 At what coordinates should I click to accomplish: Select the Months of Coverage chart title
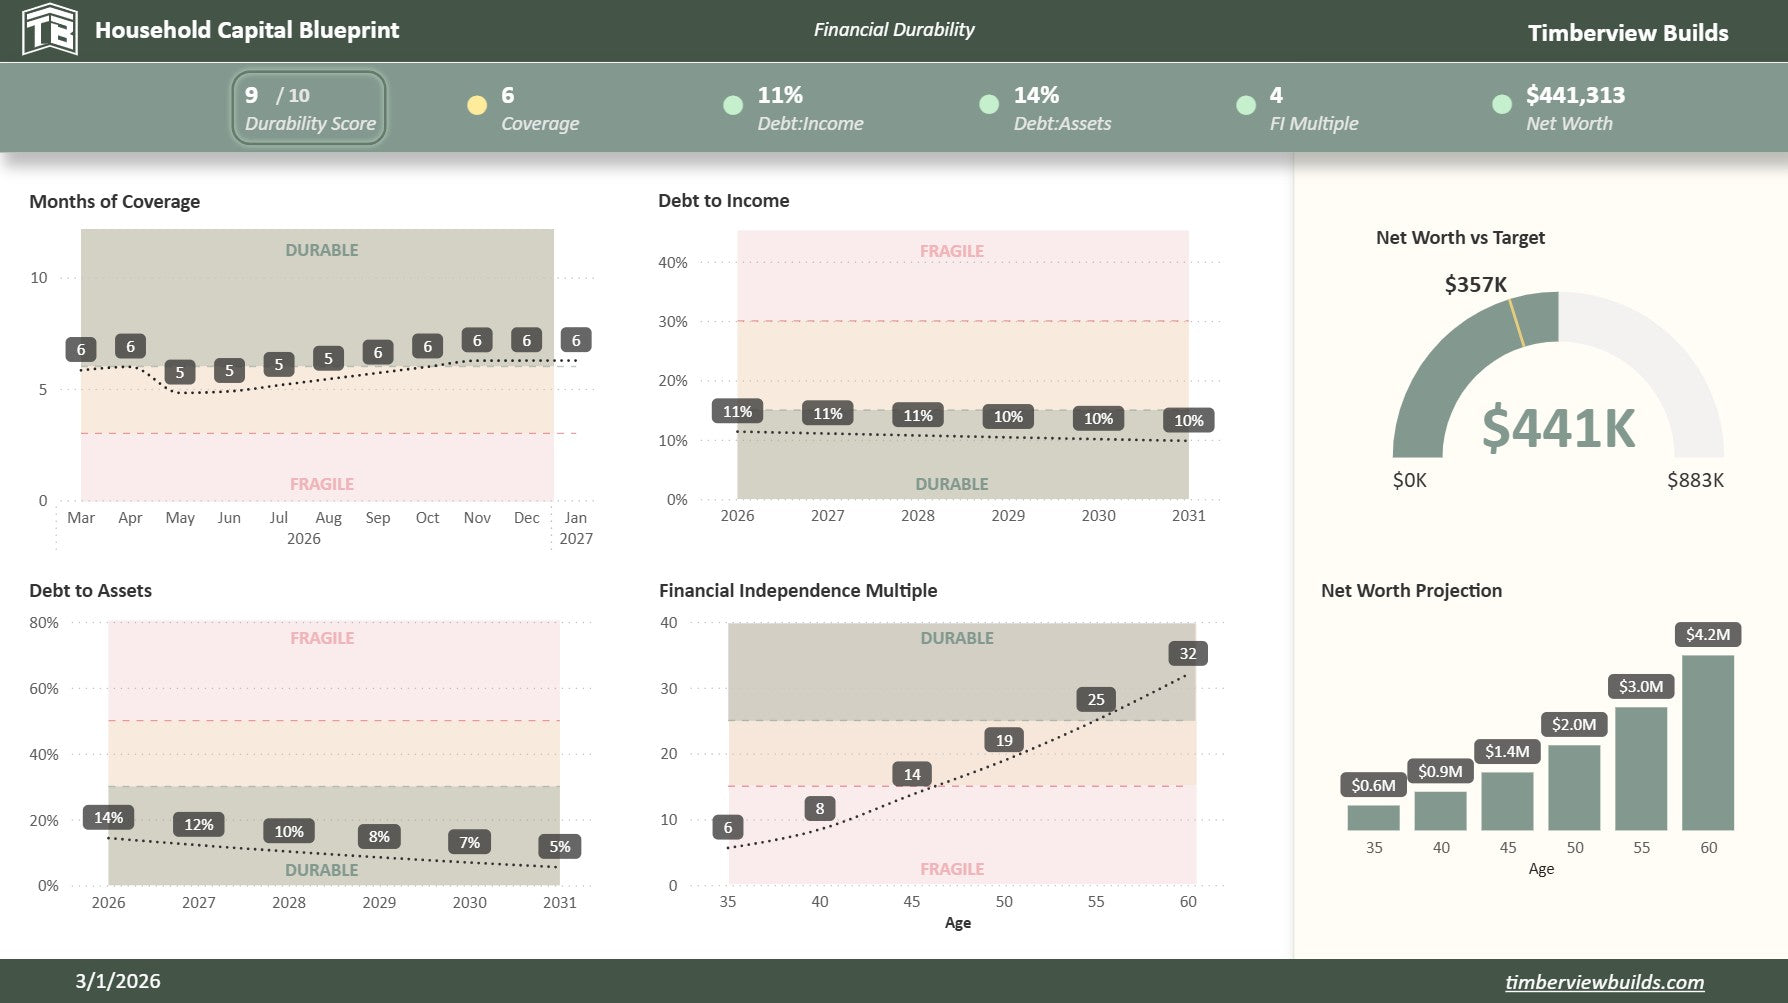point(114,202)
